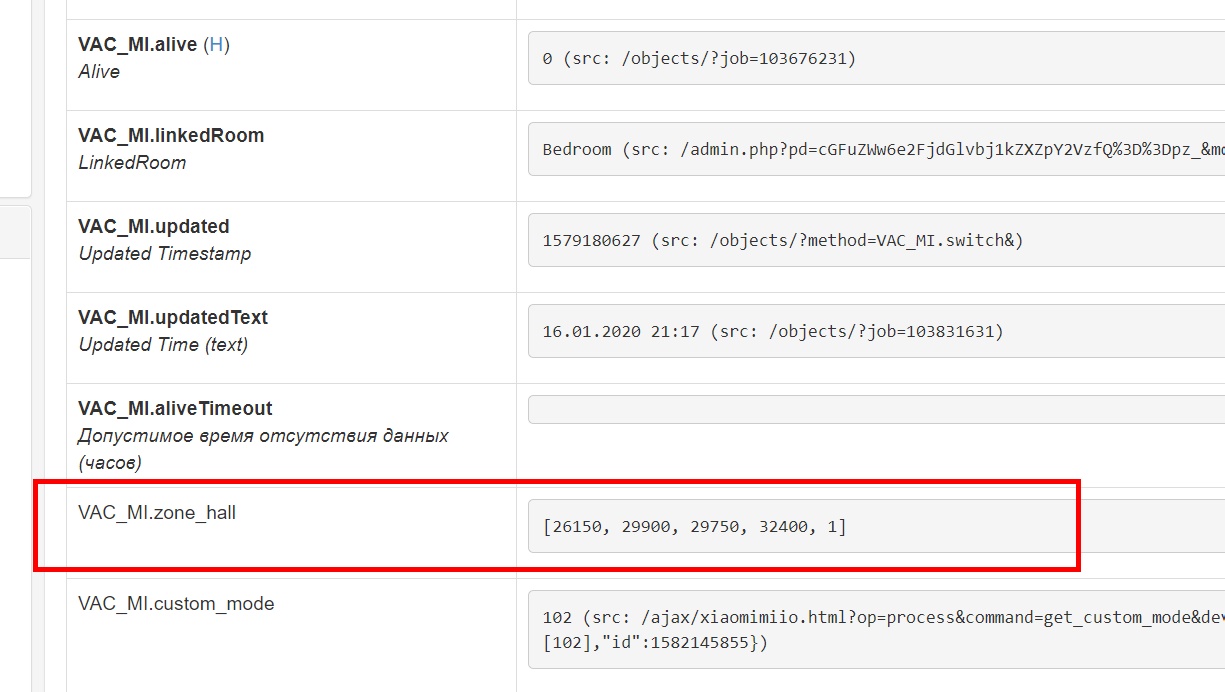Click the H history link beside VAC_MI.alive
Image resolution: width=1225 pixels, height=692 pixels.
(217, 45)
